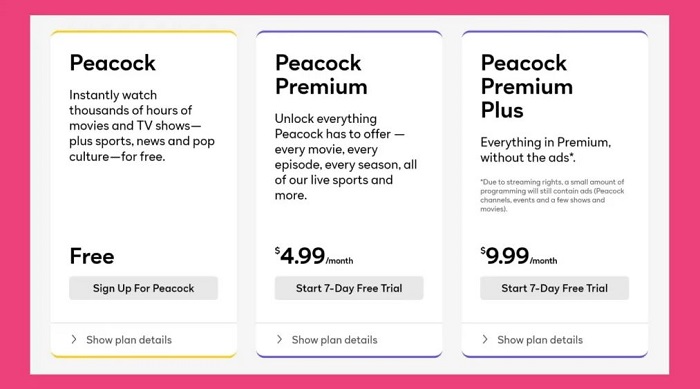Click Sign Up For Peacock button
The image size is (700, 389).
tap(143, 288)
